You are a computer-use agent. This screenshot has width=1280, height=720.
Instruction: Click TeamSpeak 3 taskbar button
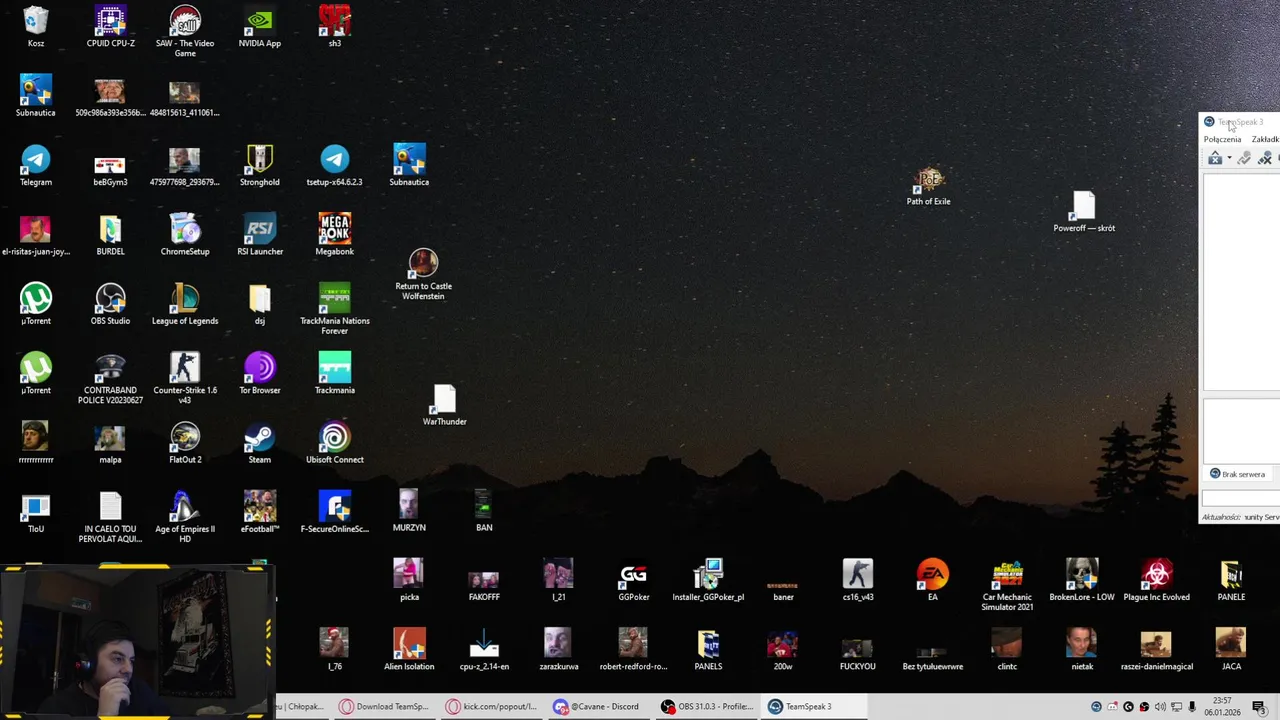point(813,706)
